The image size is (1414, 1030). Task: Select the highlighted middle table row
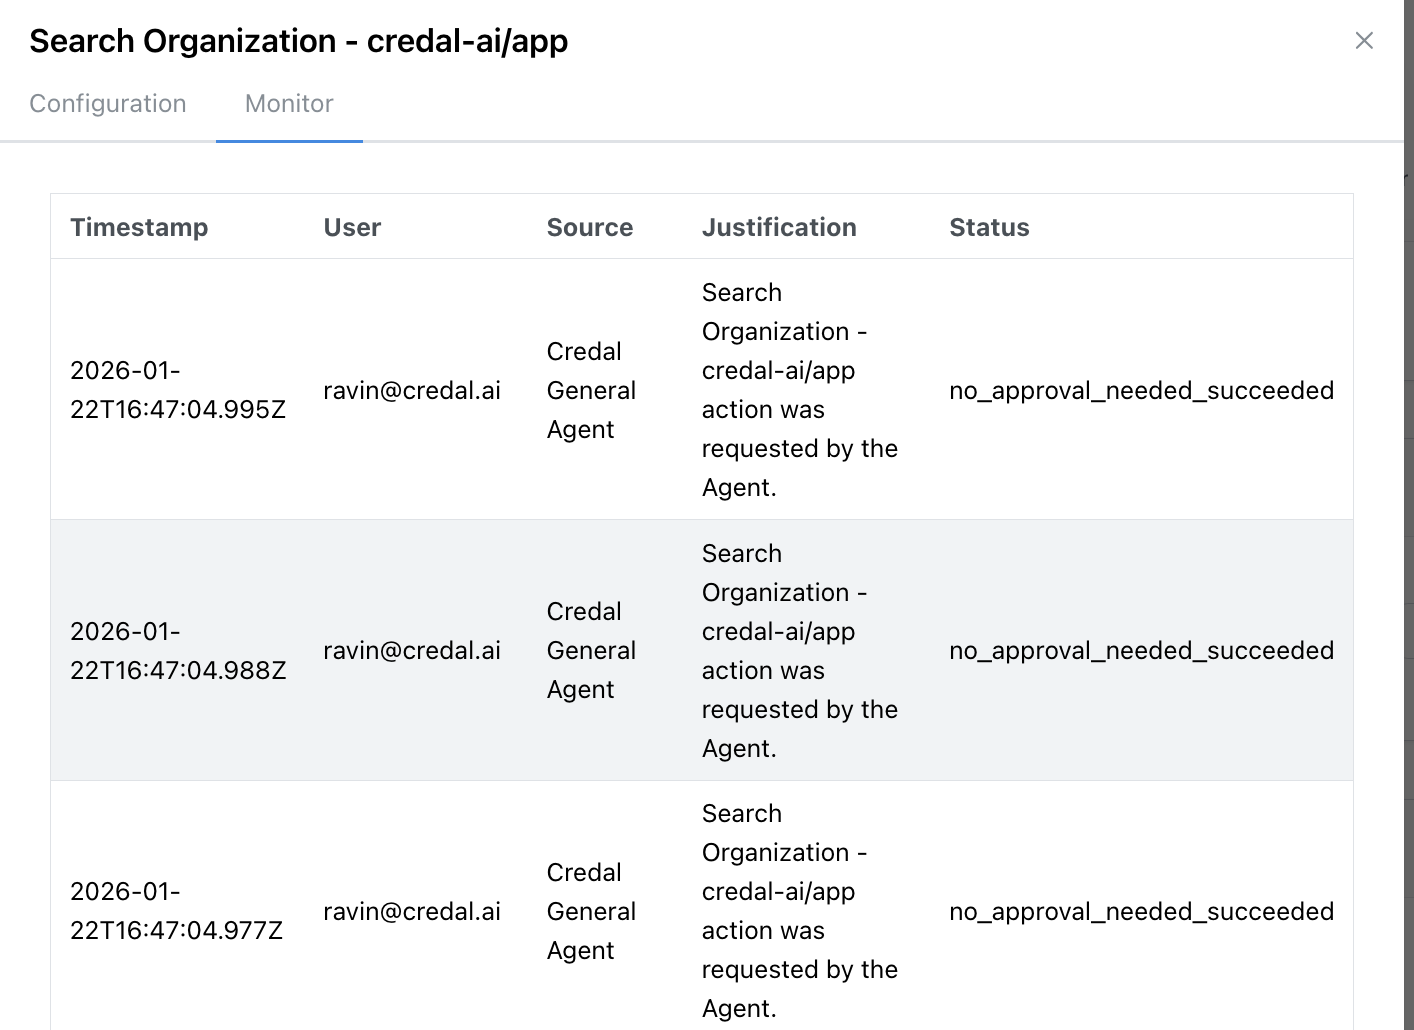pos(700,650)
